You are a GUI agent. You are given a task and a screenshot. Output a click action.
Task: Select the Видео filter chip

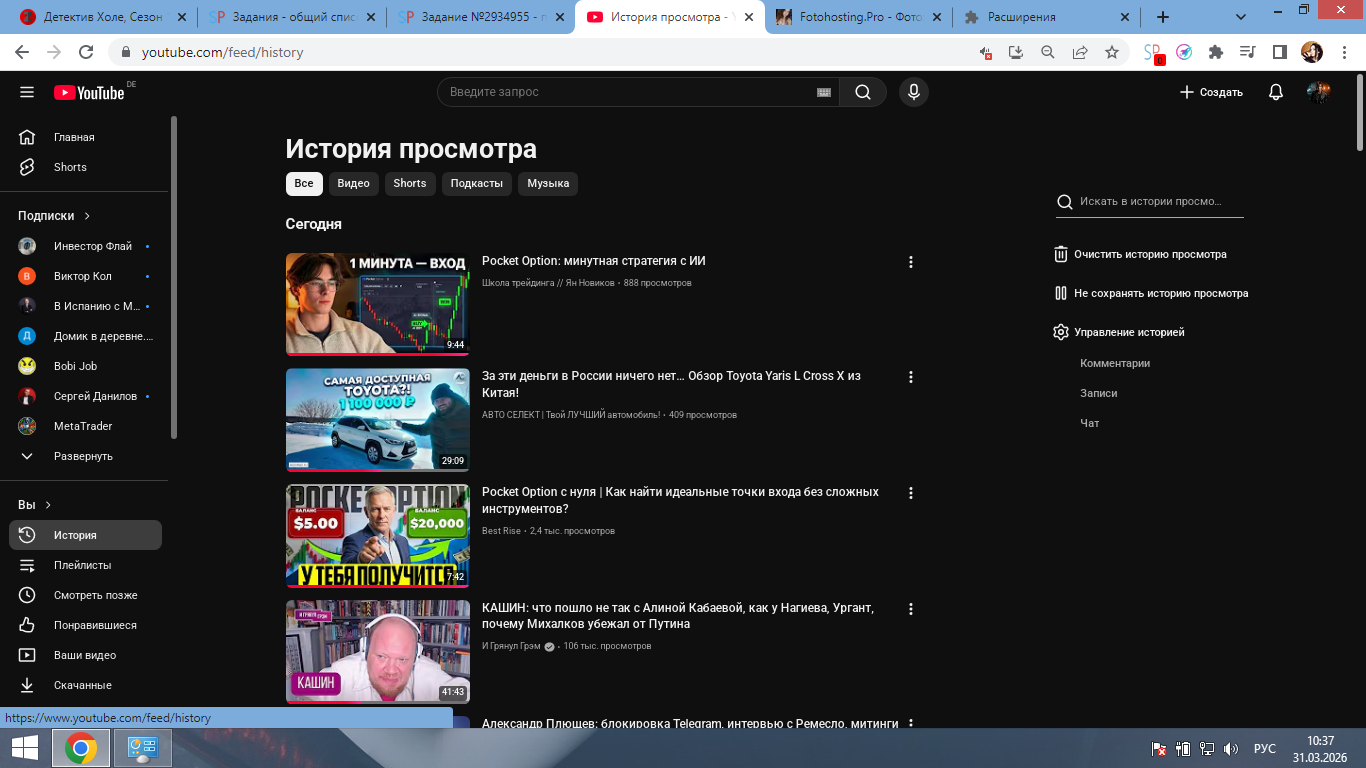(353, 184)
